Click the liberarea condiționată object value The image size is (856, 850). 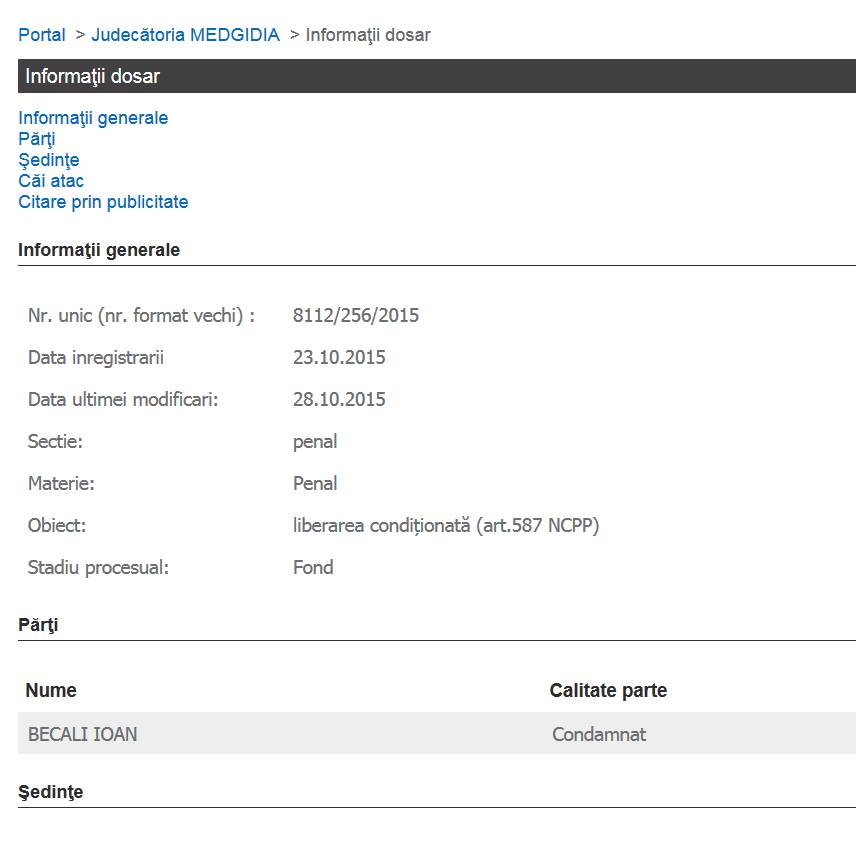[x=446, y=526]
